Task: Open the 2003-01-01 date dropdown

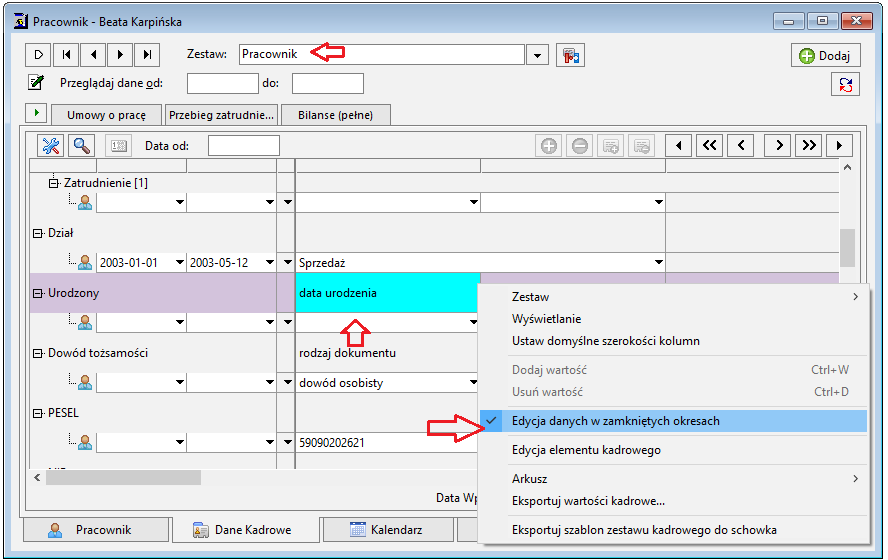Action: [x=180, y=262]
